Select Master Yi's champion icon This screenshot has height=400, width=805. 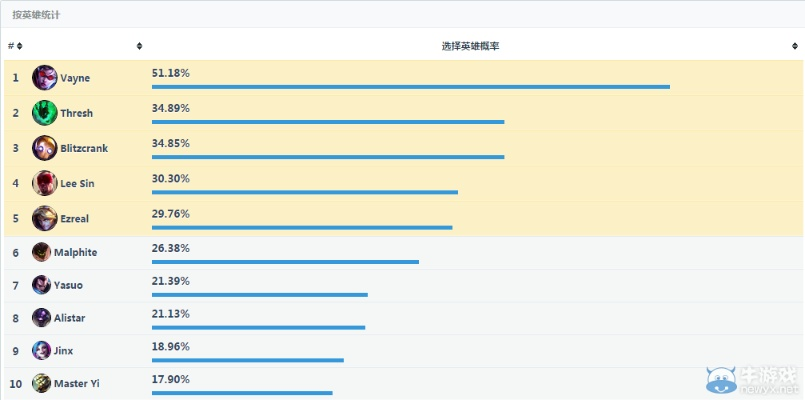tap(41, 383)
